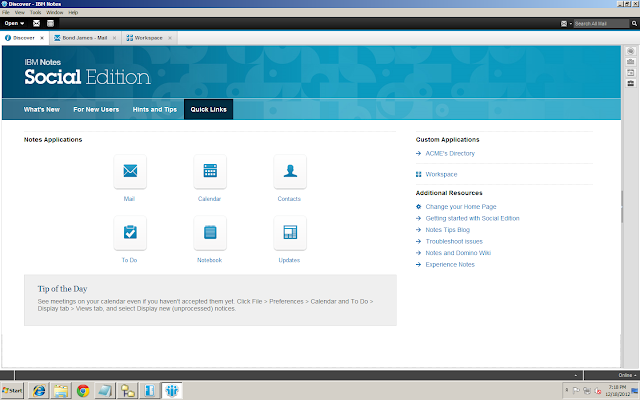Open Notes and Domino Wiki link
The width and height of the screenshot is (640, 400).
click(x=458, y=253)
